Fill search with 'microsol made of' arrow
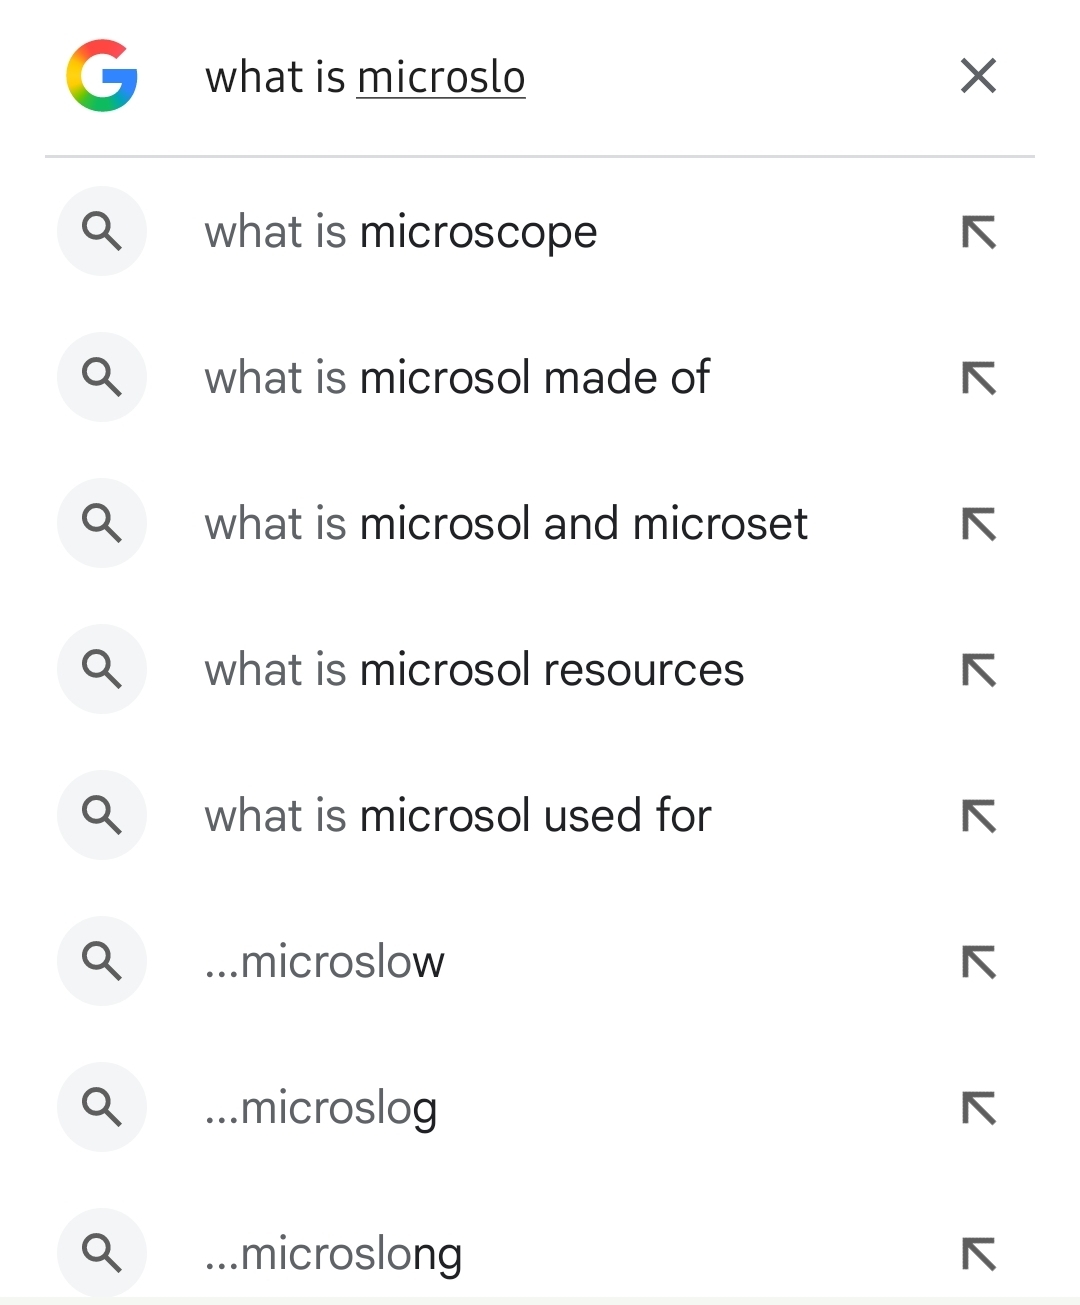Screen dimensions: 1080x1305 978,378
